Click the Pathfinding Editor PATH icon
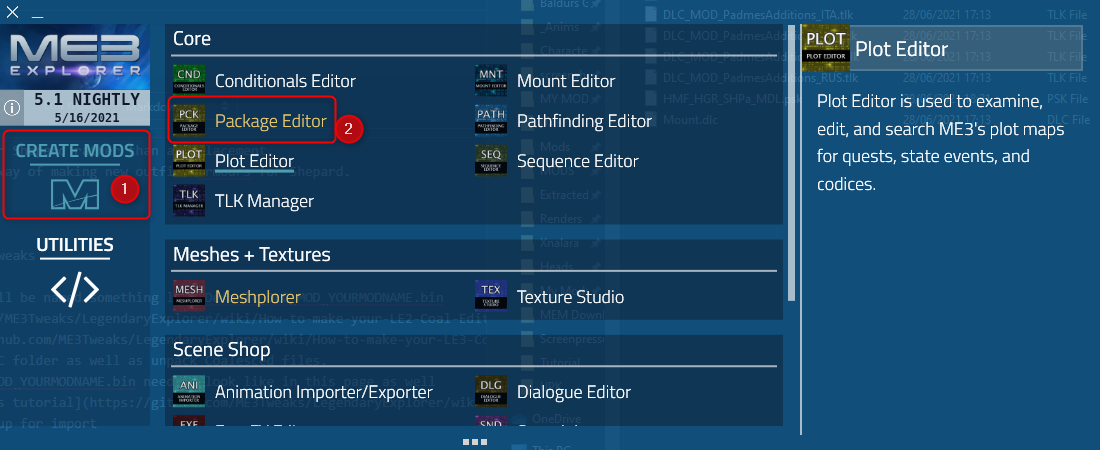Image resolution: width=1100 pixels, height=450 pixels. click(490, 121)
